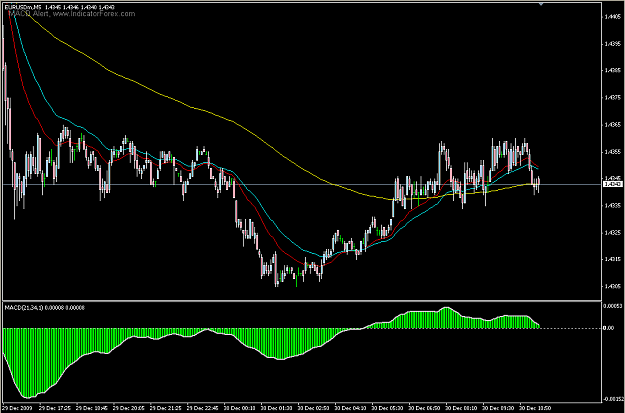Viewport: 625px width, 413px height.
Task: Click the 30 Dec 08:10 time axis label
Action: coord(460,408)
